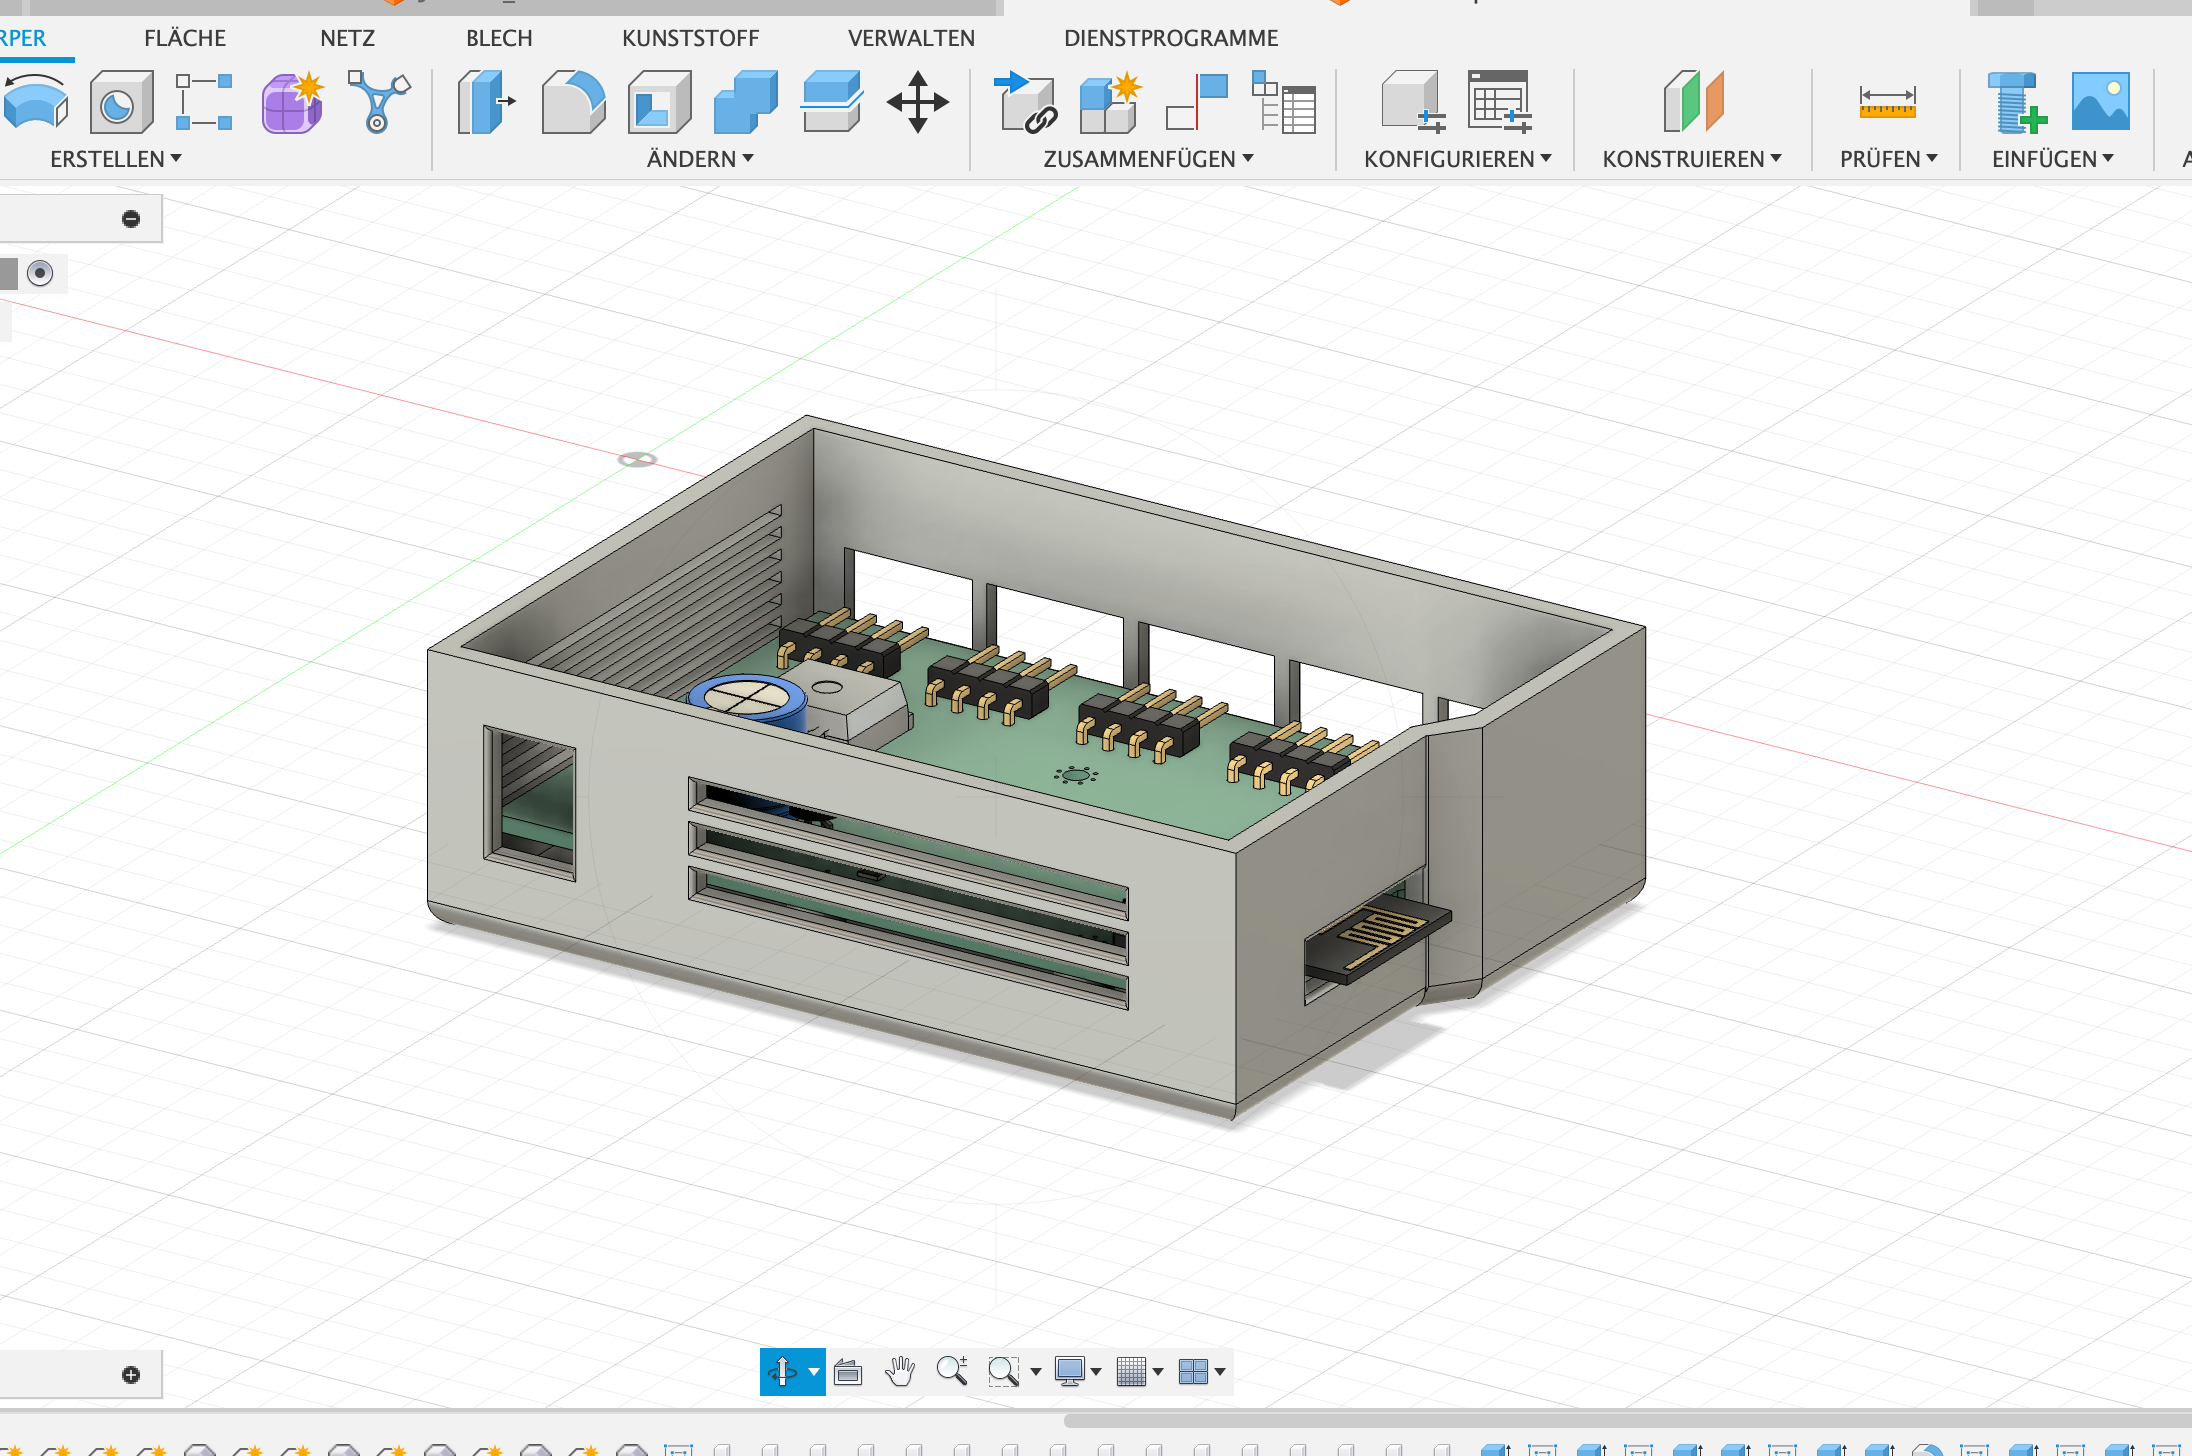Open the grid and snaps dropdown
This screenshot has width=2192, height=1456.
point(1158,1372)
